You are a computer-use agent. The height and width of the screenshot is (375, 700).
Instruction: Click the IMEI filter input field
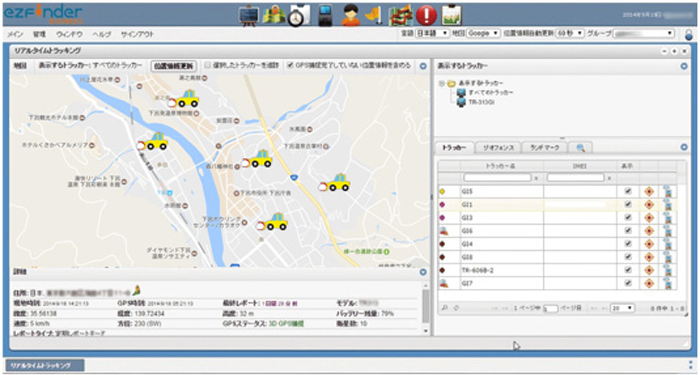pyautogui.click(x=576, y=178)
